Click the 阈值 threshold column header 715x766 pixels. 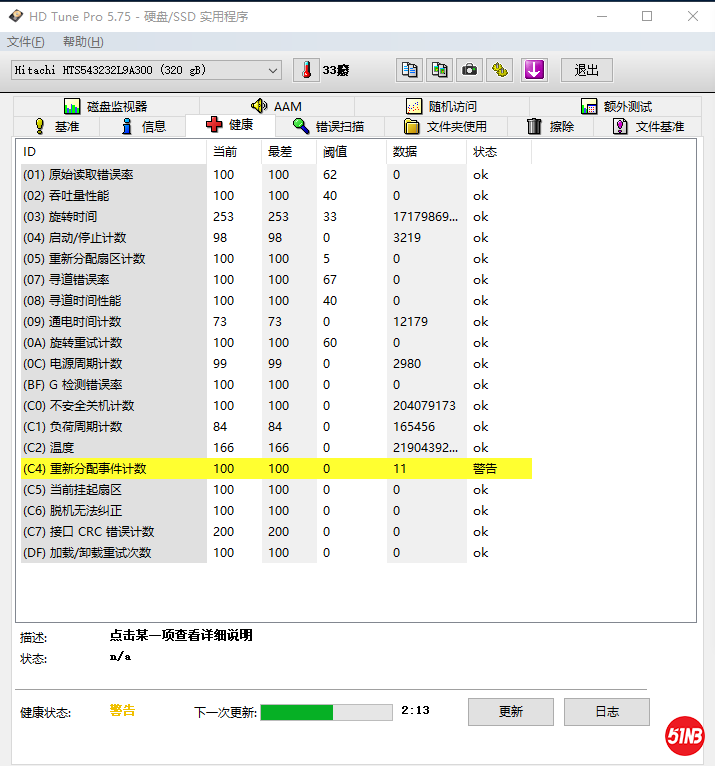point(334,152)
